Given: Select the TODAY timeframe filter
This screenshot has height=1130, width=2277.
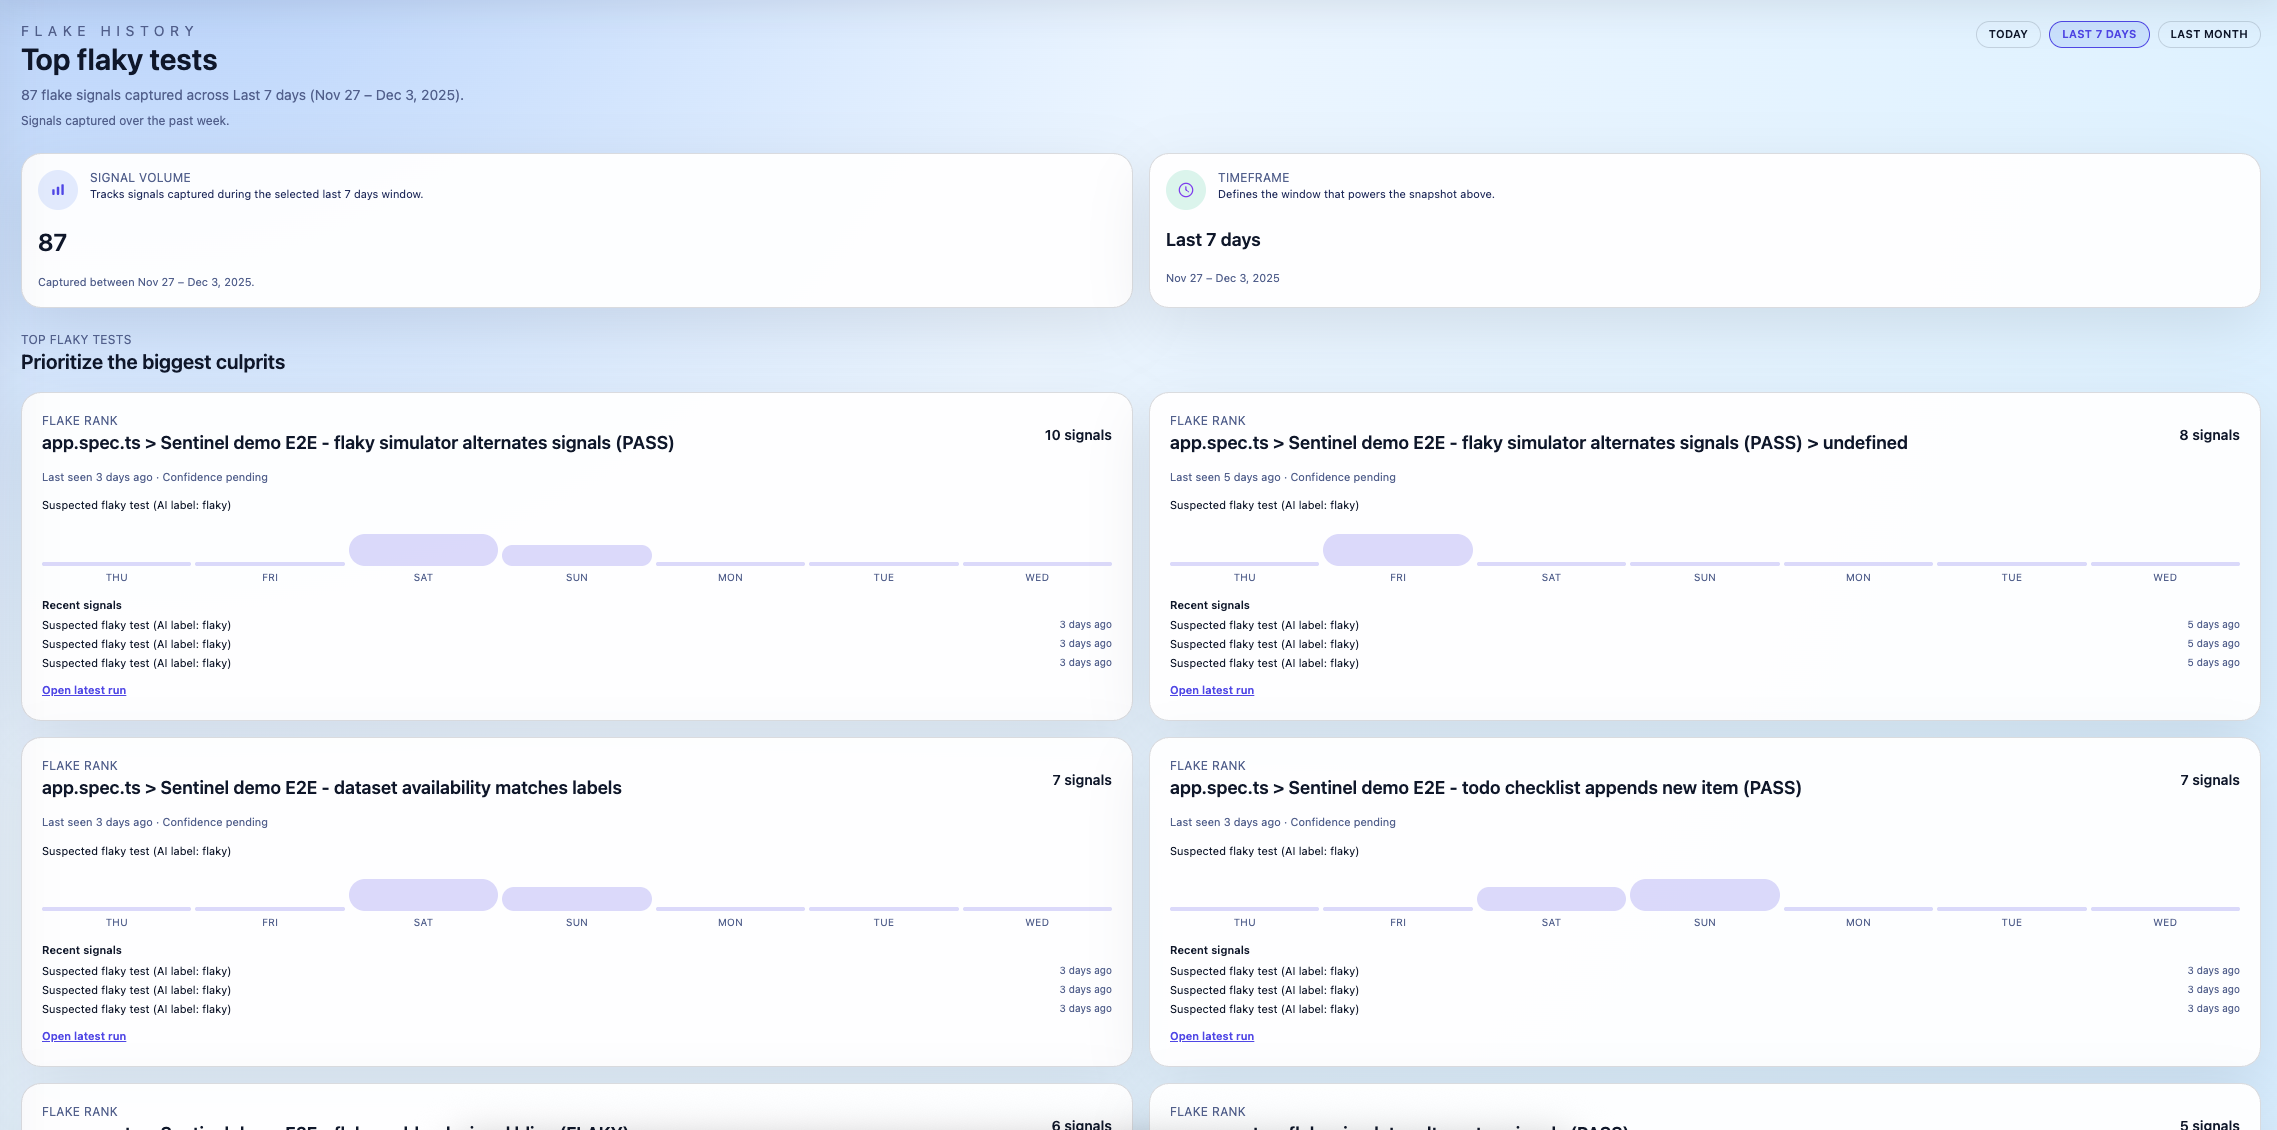Looking at the screenshot, I should [x=2008, y=33].
